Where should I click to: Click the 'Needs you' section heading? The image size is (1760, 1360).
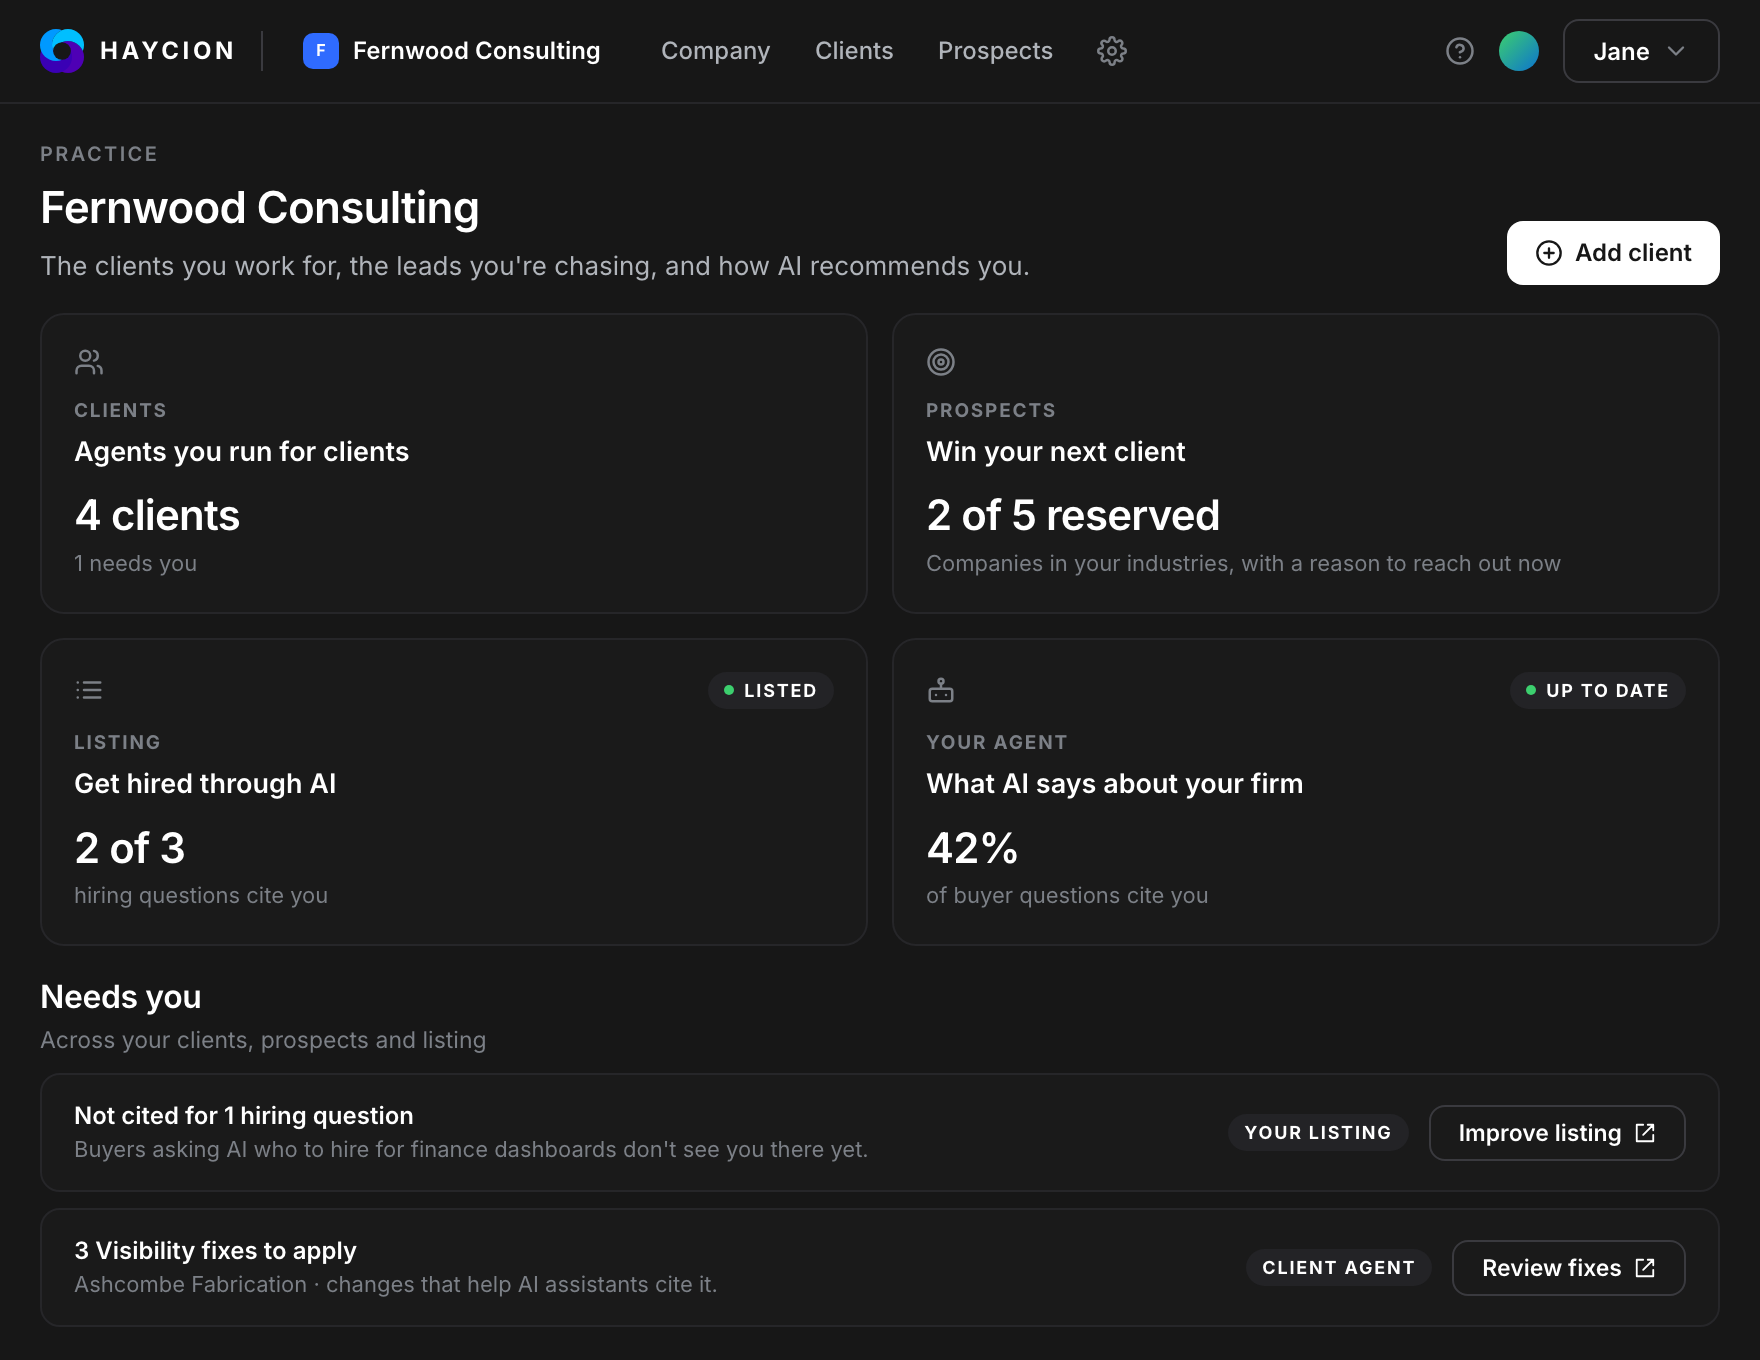pyautogui.click(x=121, y=997)
